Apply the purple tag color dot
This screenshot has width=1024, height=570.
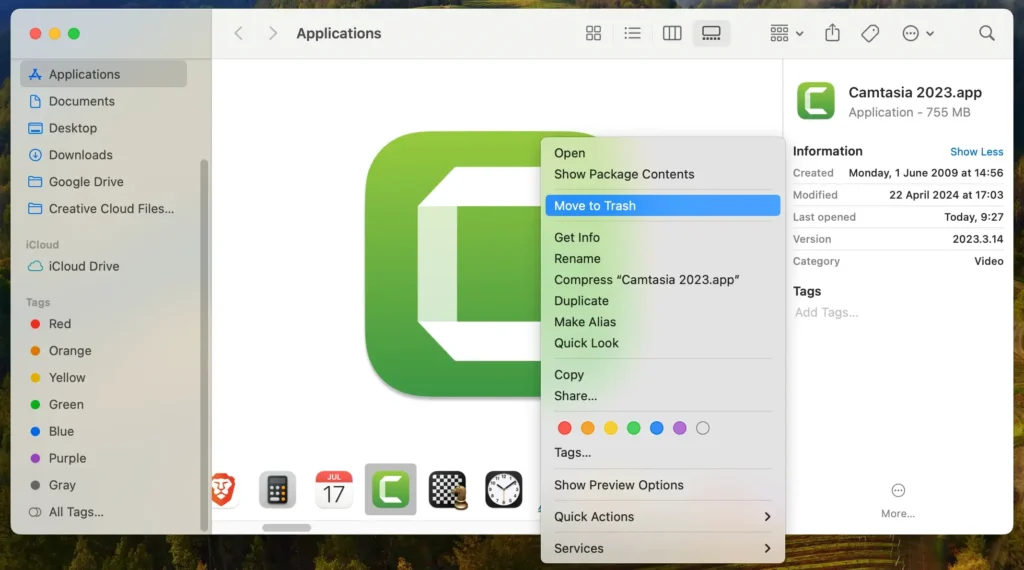tap(679, 428)
